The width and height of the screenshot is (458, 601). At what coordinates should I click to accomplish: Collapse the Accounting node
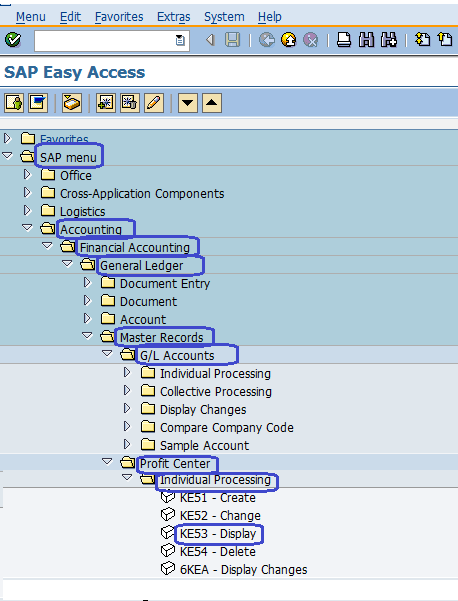click(x=27, y=227)
